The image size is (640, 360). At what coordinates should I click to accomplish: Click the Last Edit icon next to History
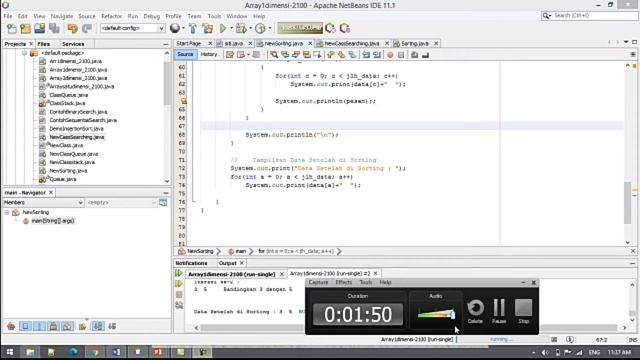(230, 55)
